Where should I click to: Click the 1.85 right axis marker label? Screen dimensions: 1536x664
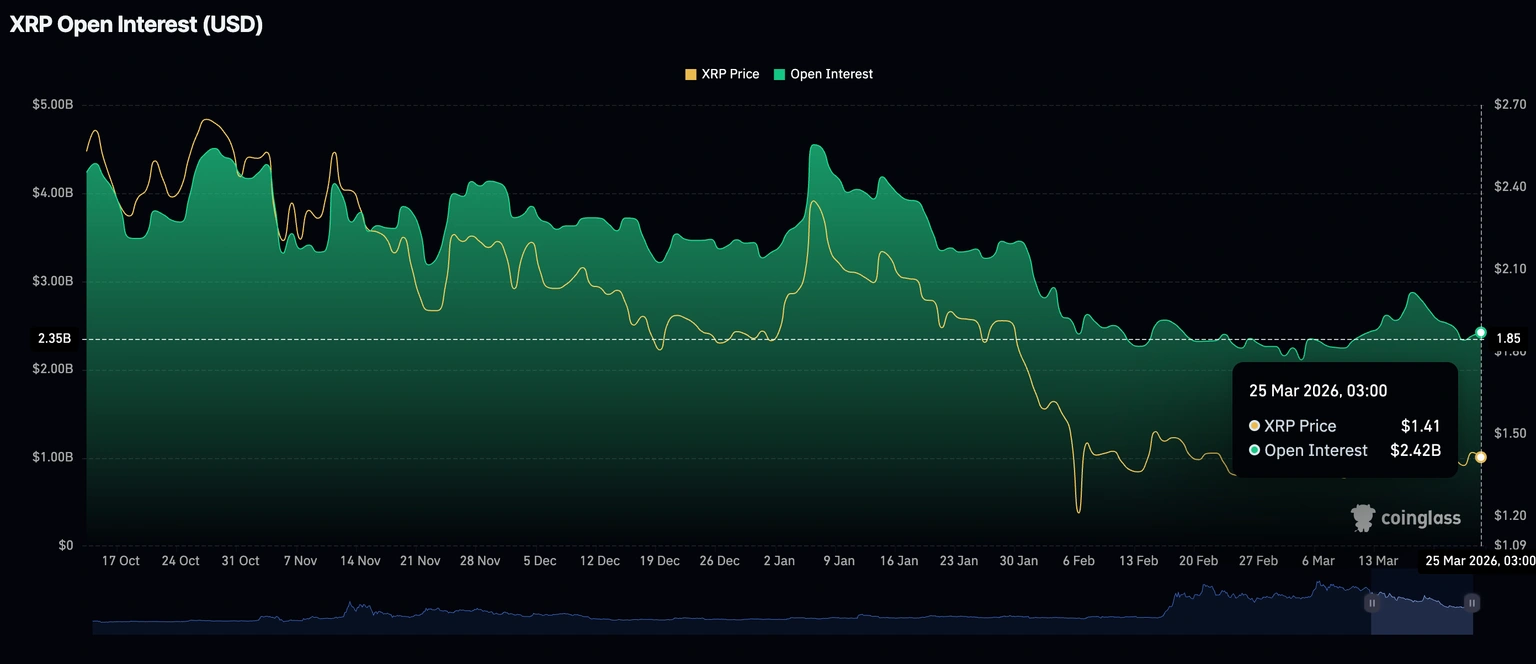(x=1507, y=339)
